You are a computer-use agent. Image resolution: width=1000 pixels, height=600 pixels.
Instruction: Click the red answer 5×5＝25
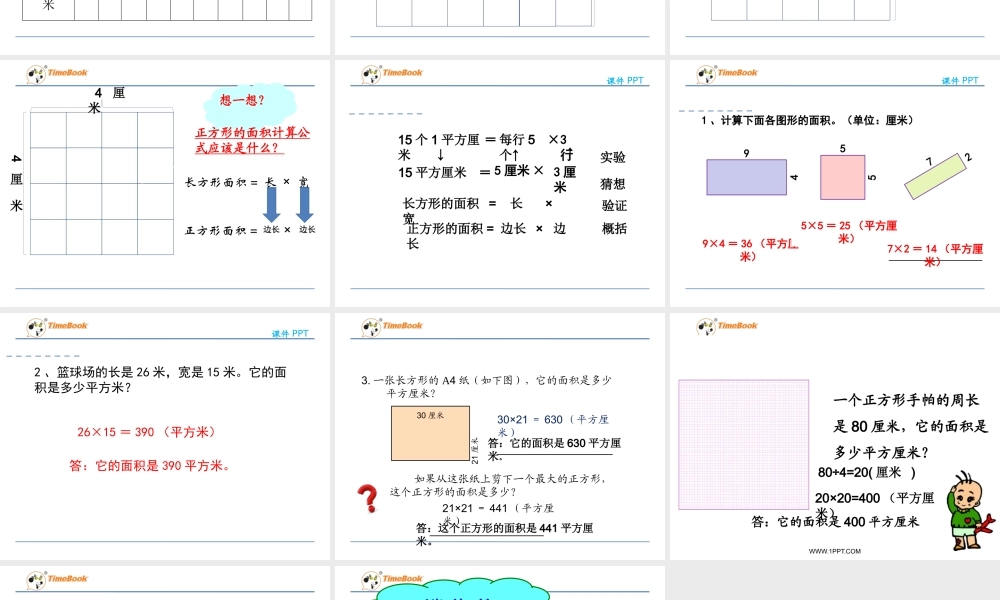[x=849, y=231]
